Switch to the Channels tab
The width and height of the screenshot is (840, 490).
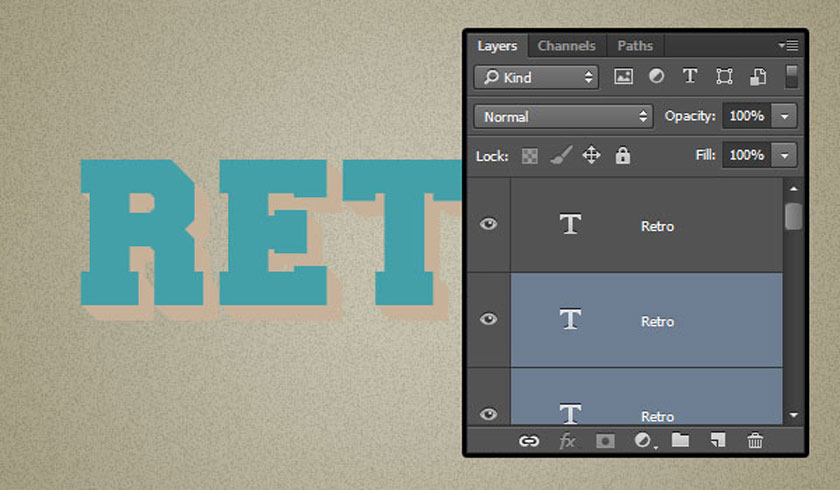pos(567,46)
